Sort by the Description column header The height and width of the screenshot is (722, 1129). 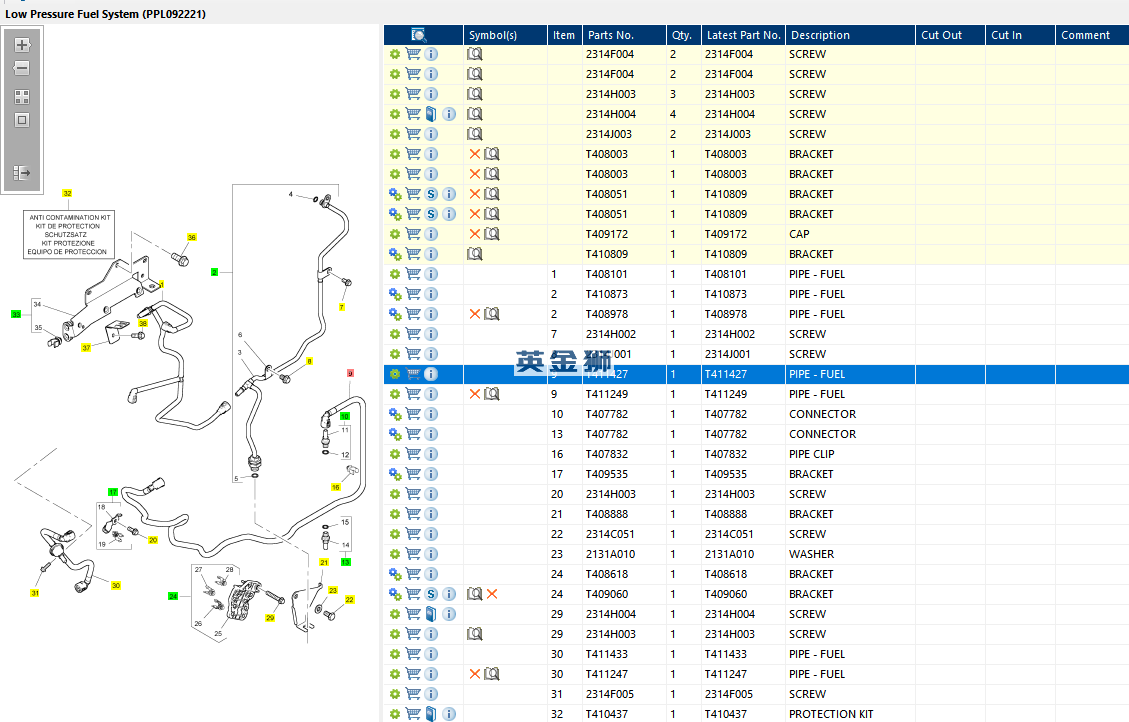[850, 35]
